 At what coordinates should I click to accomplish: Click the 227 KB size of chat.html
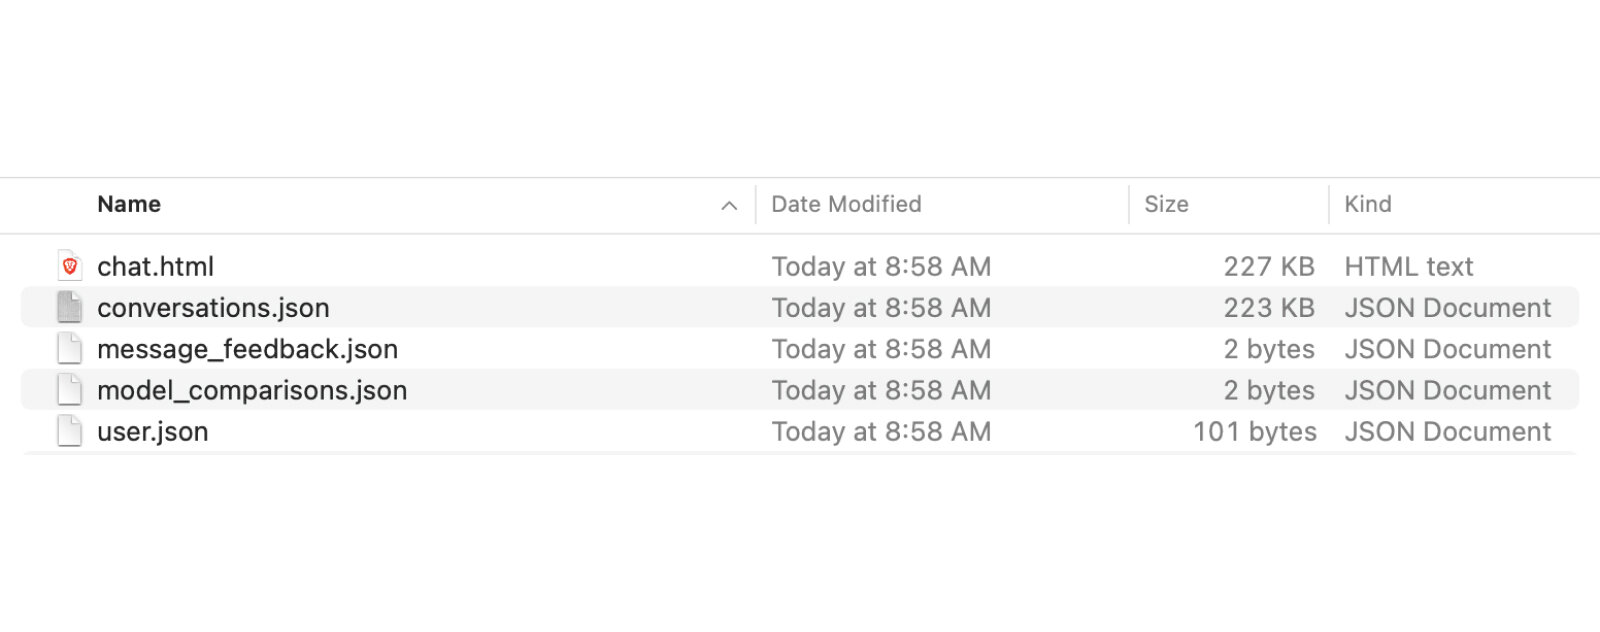coord(1269,266)
